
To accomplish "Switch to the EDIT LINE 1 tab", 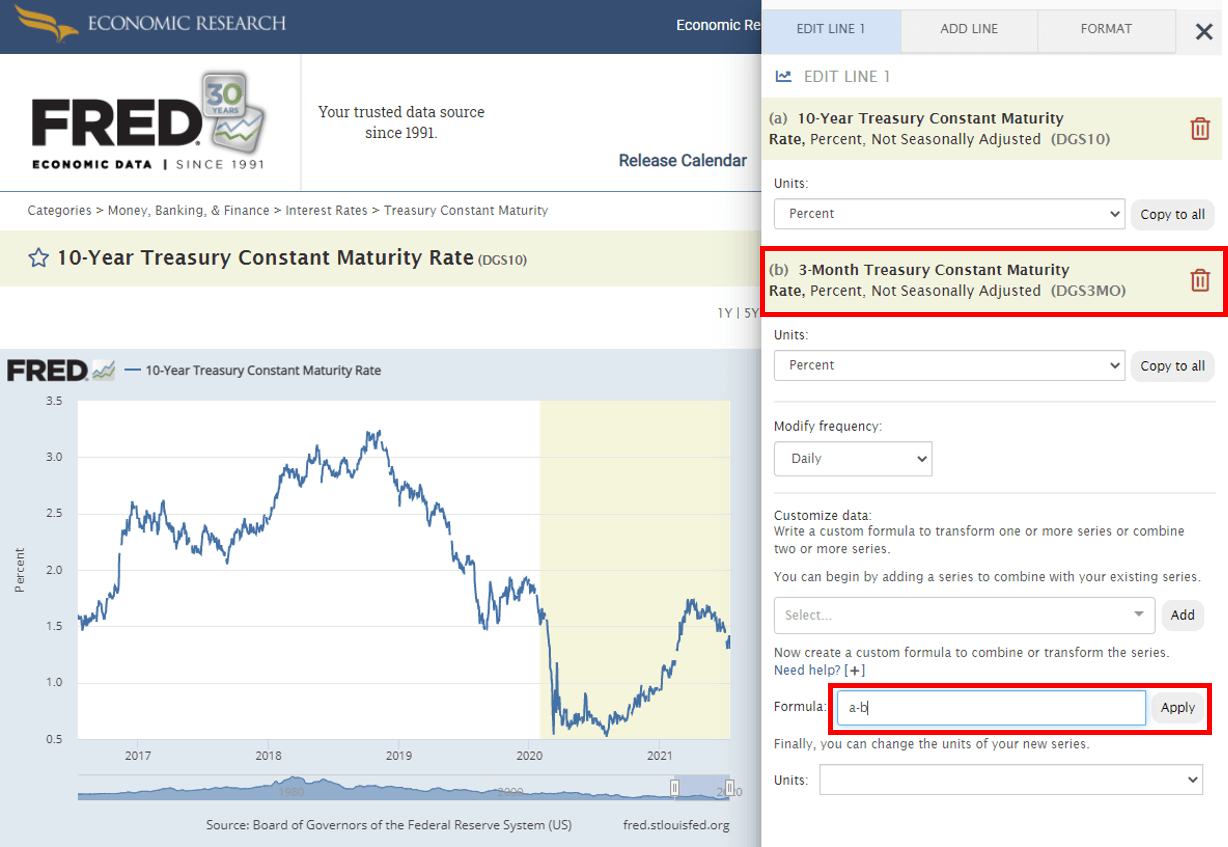I will [831, 29].
